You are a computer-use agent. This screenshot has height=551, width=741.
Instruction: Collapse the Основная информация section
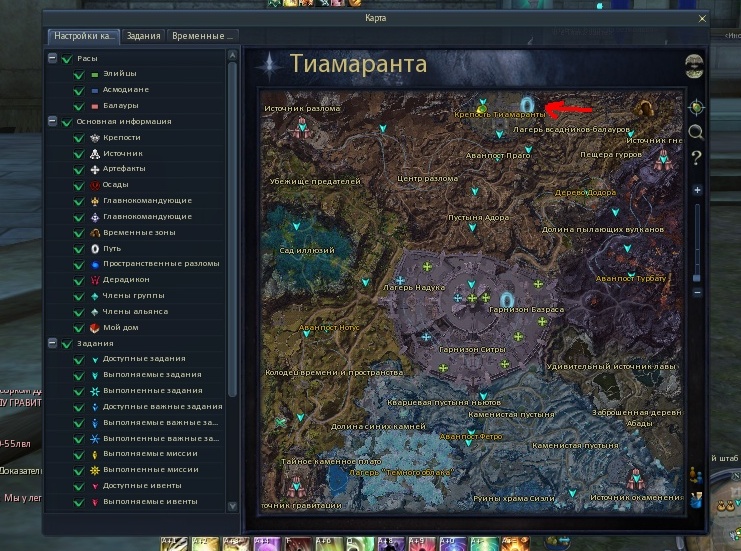[x=52, y=121]
